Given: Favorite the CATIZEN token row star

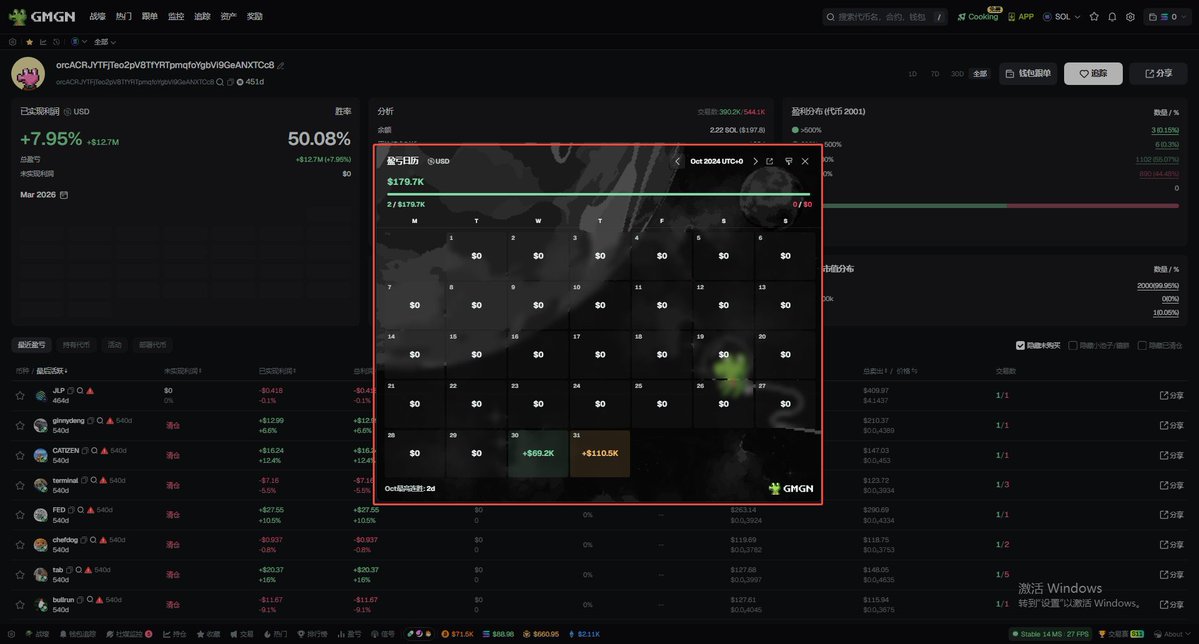Looking at the screenshot, I should (x=20, y=455).
